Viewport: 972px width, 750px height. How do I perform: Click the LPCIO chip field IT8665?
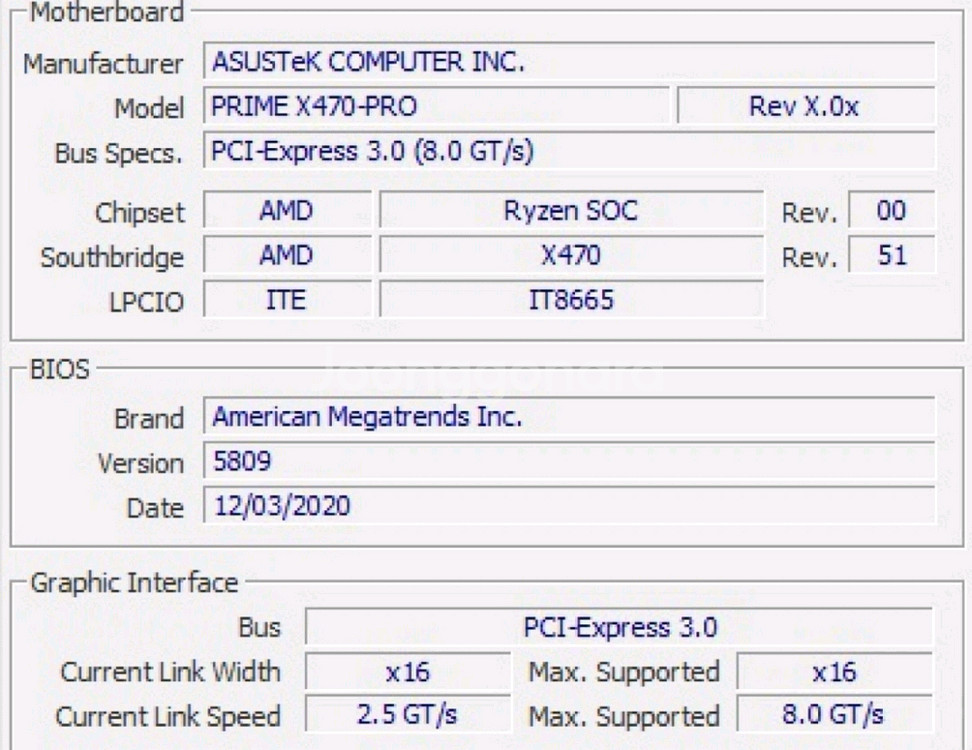click(571, 301)
